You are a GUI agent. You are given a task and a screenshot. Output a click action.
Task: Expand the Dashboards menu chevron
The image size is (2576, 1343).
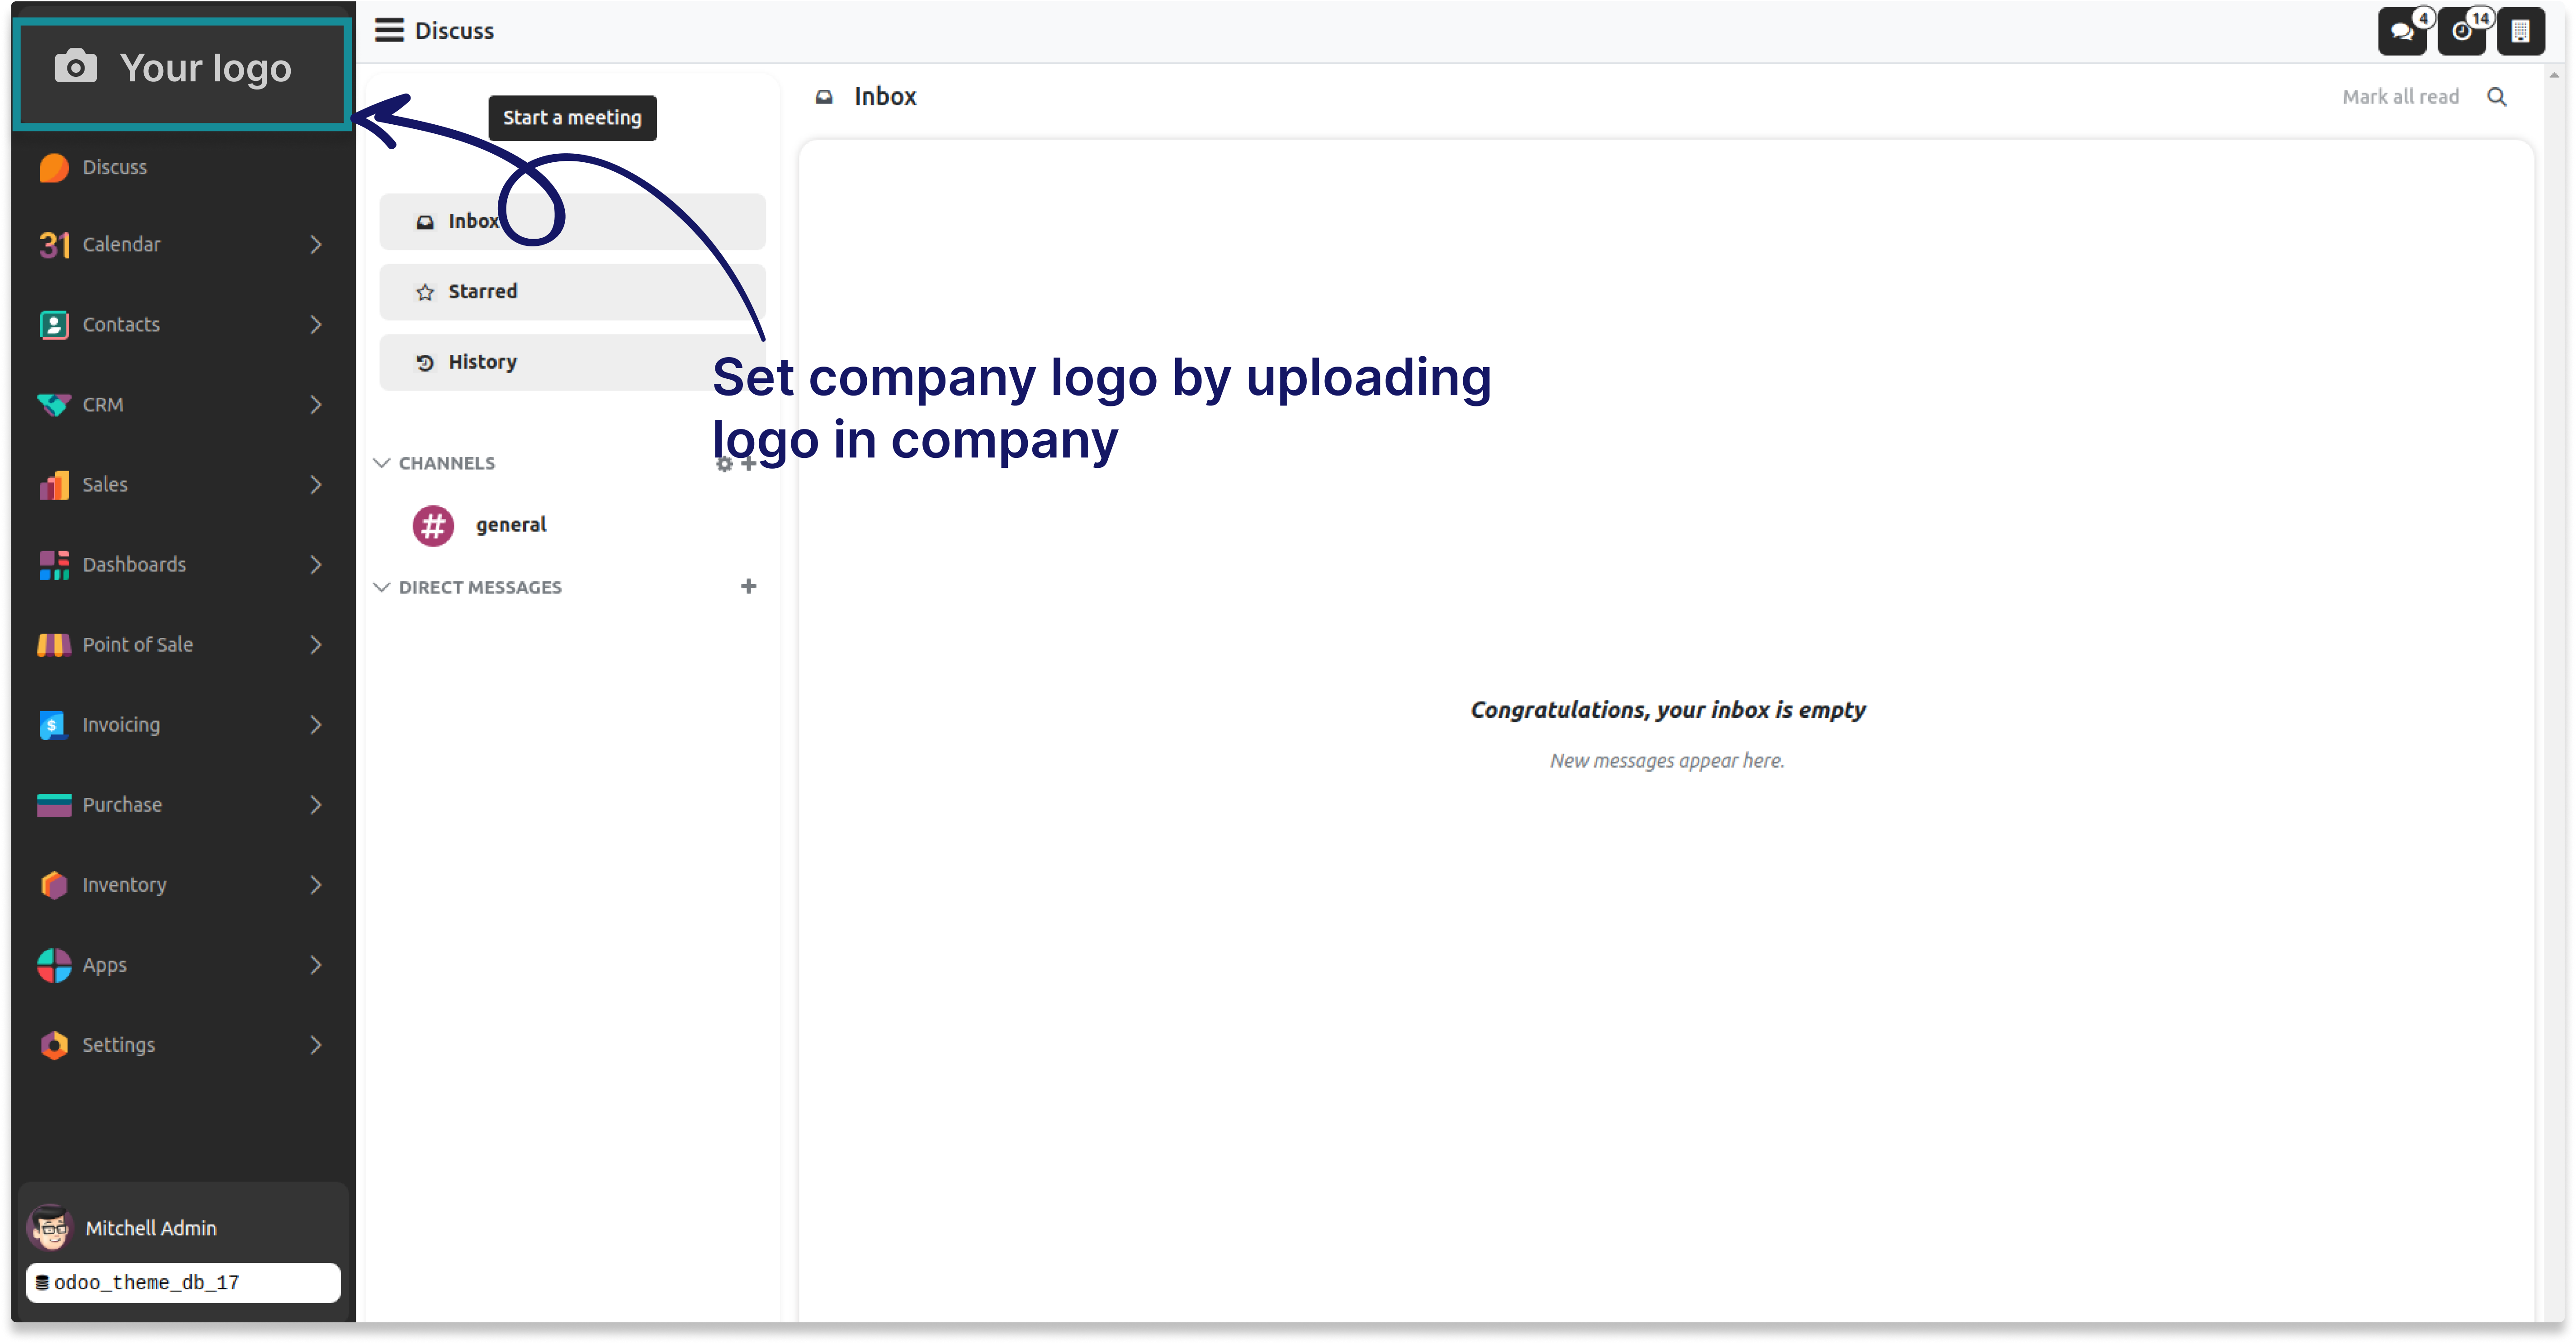pyautogui.click(x=316, y=565)
